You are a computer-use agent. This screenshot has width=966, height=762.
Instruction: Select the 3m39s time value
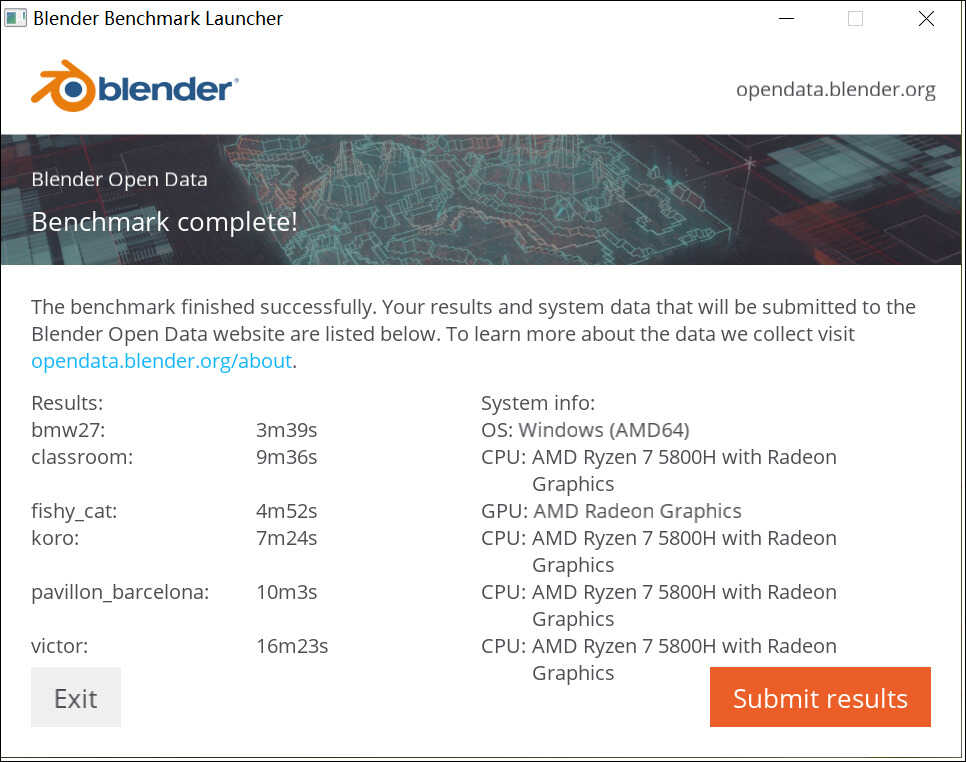(x=286, y=430)
